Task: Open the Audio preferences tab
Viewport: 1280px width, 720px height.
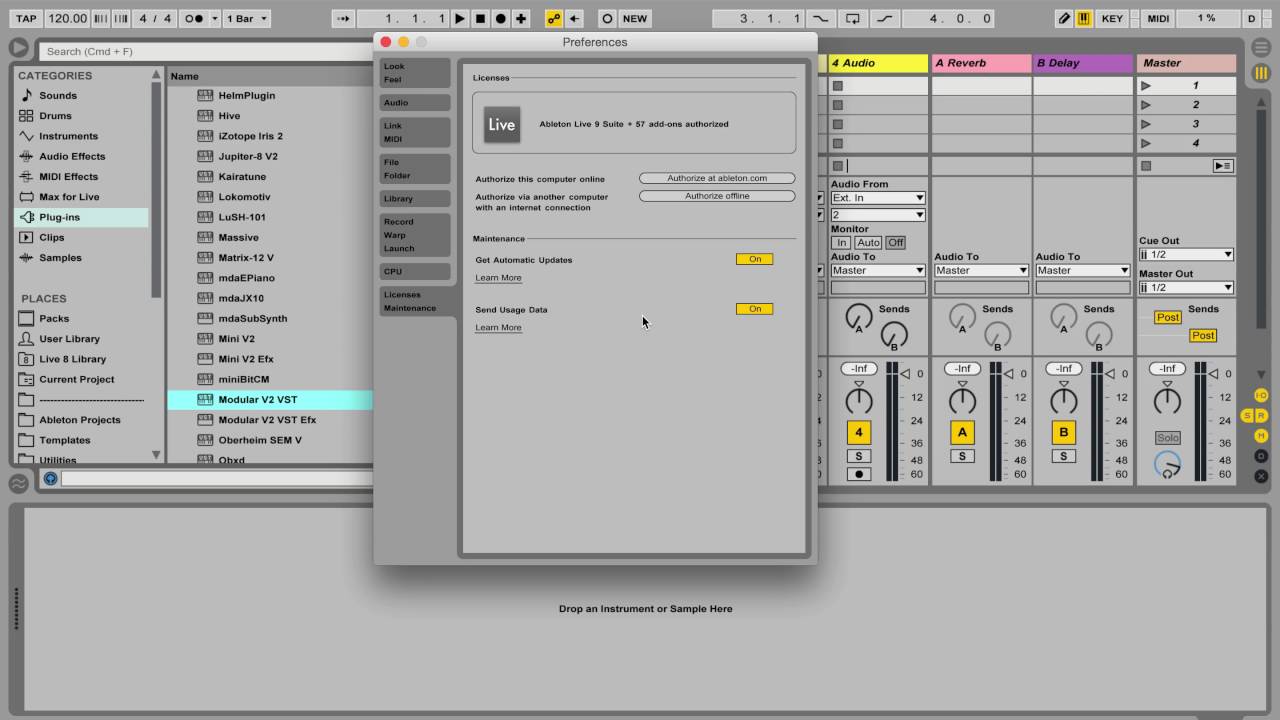Action: [415, 102]
